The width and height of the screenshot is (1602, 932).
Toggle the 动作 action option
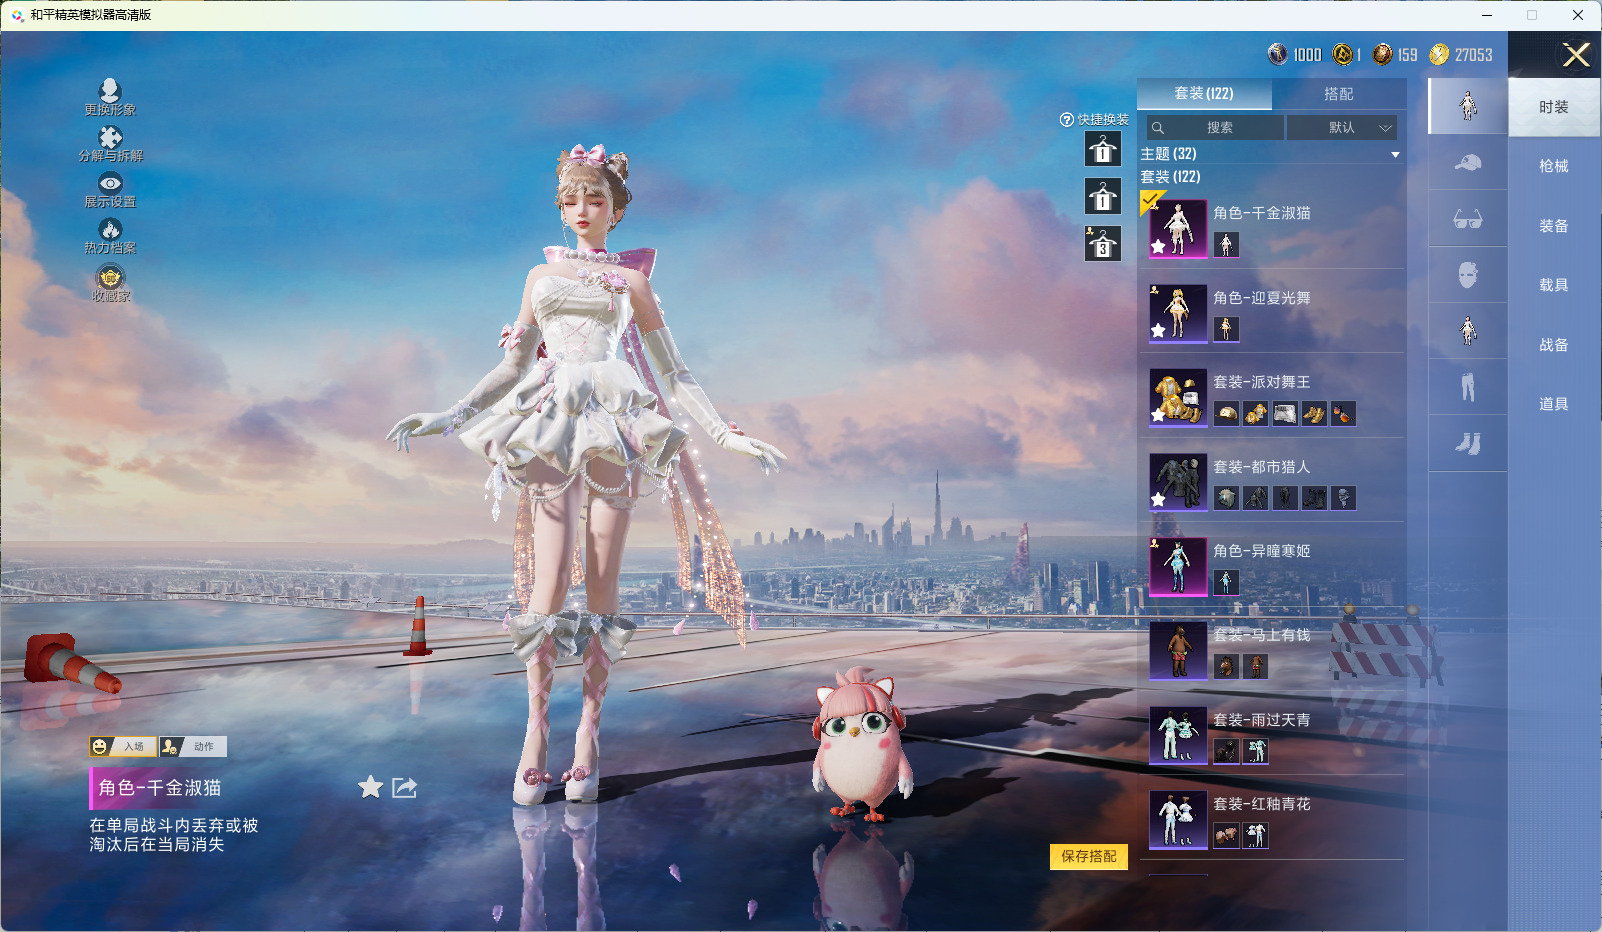(194, 747)
